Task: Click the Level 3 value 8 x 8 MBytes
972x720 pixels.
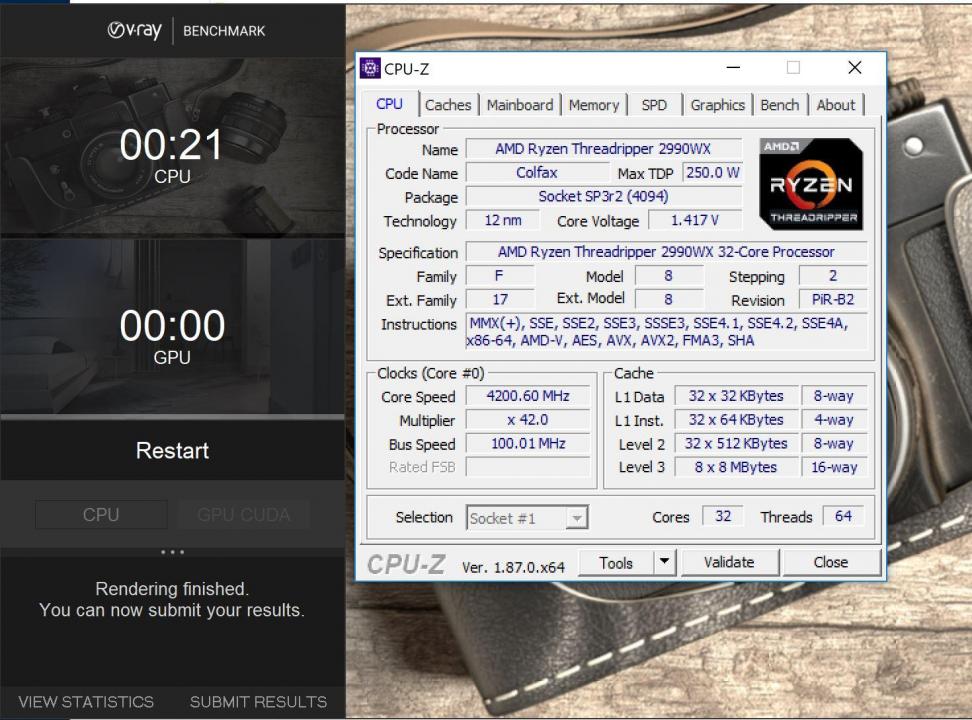Action: (736, 467)
